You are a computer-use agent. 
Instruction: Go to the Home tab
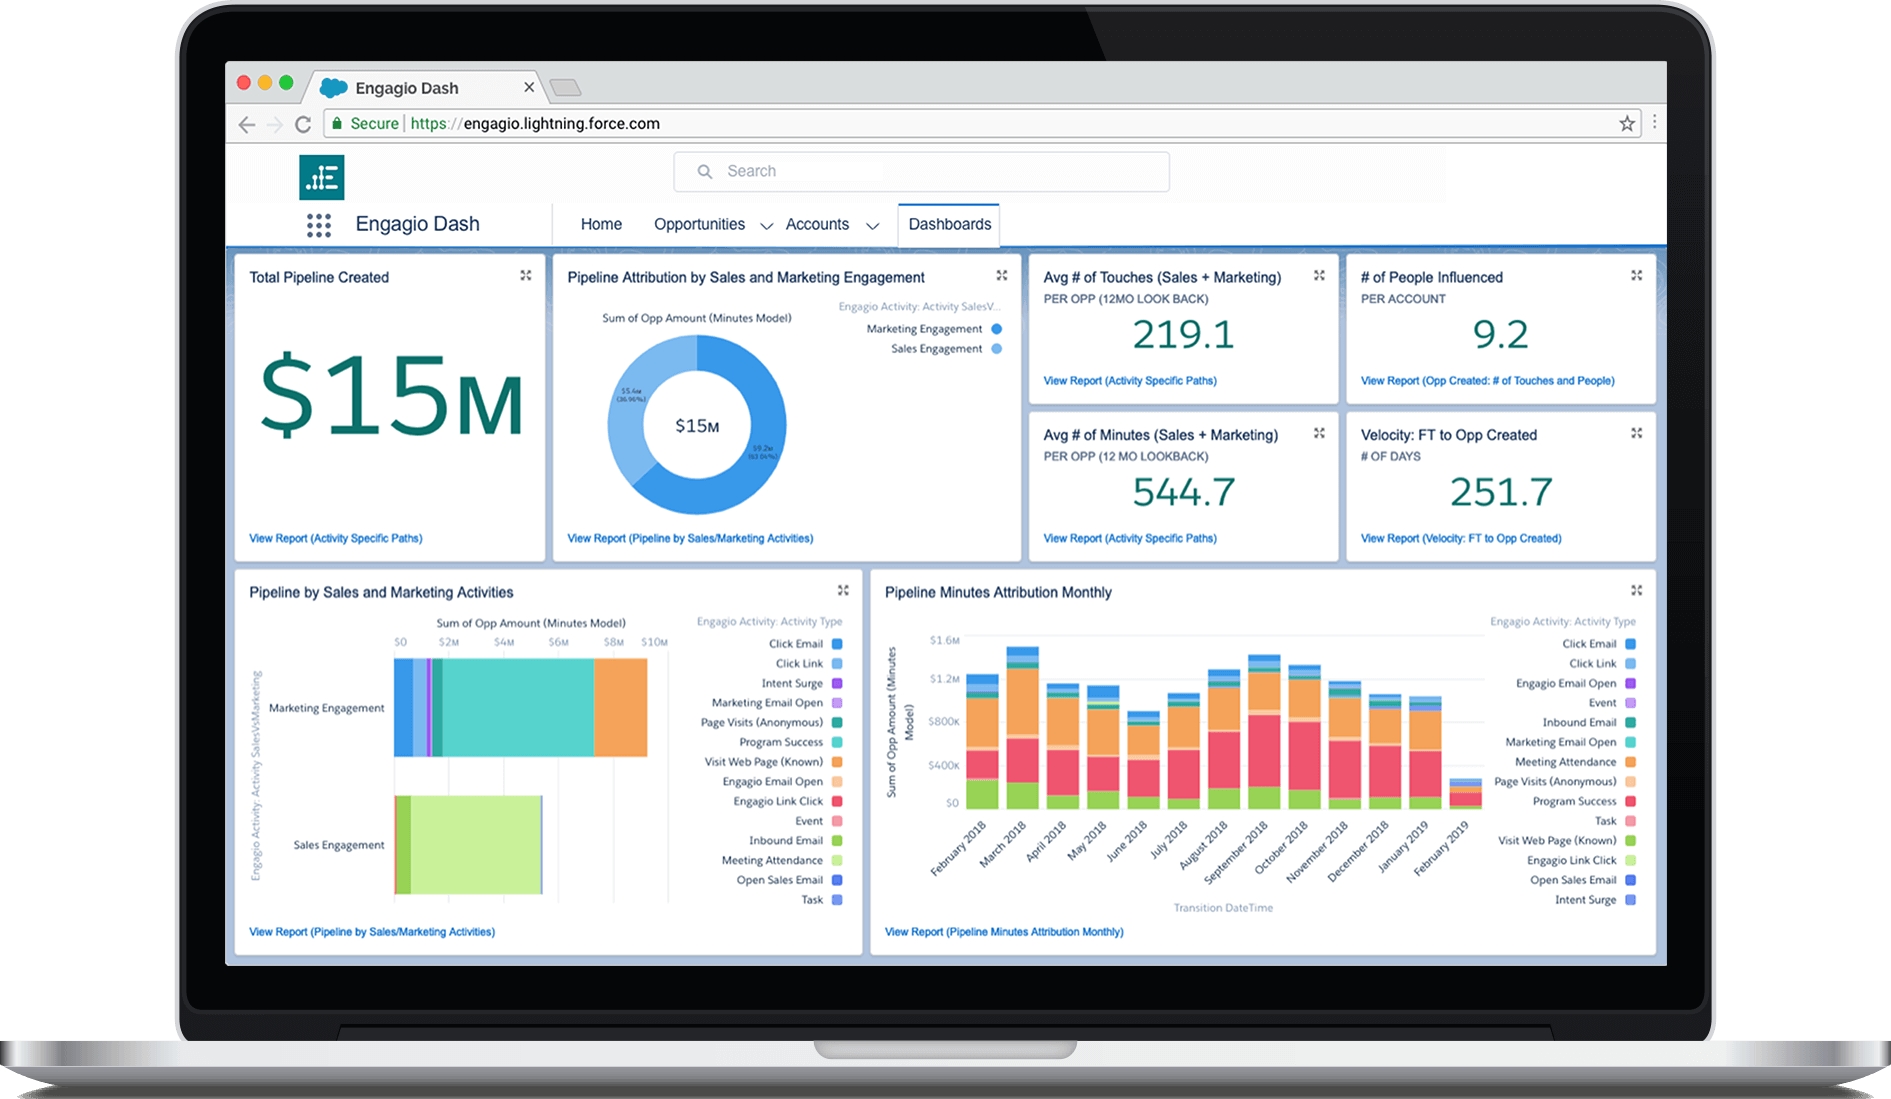point(601,224)
